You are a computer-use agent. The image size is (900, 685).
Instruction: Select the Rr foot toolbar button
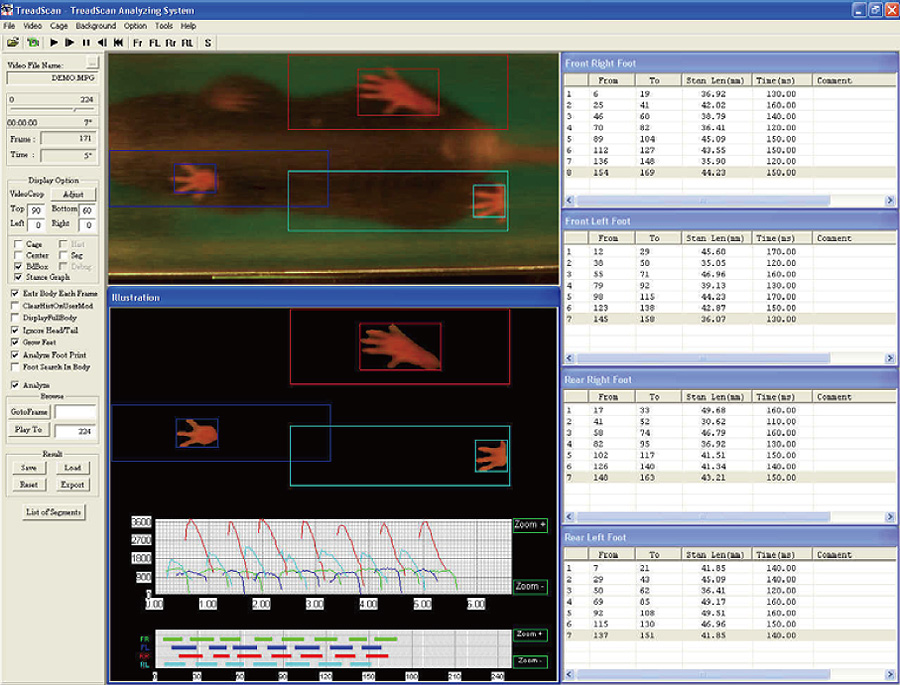171,43
